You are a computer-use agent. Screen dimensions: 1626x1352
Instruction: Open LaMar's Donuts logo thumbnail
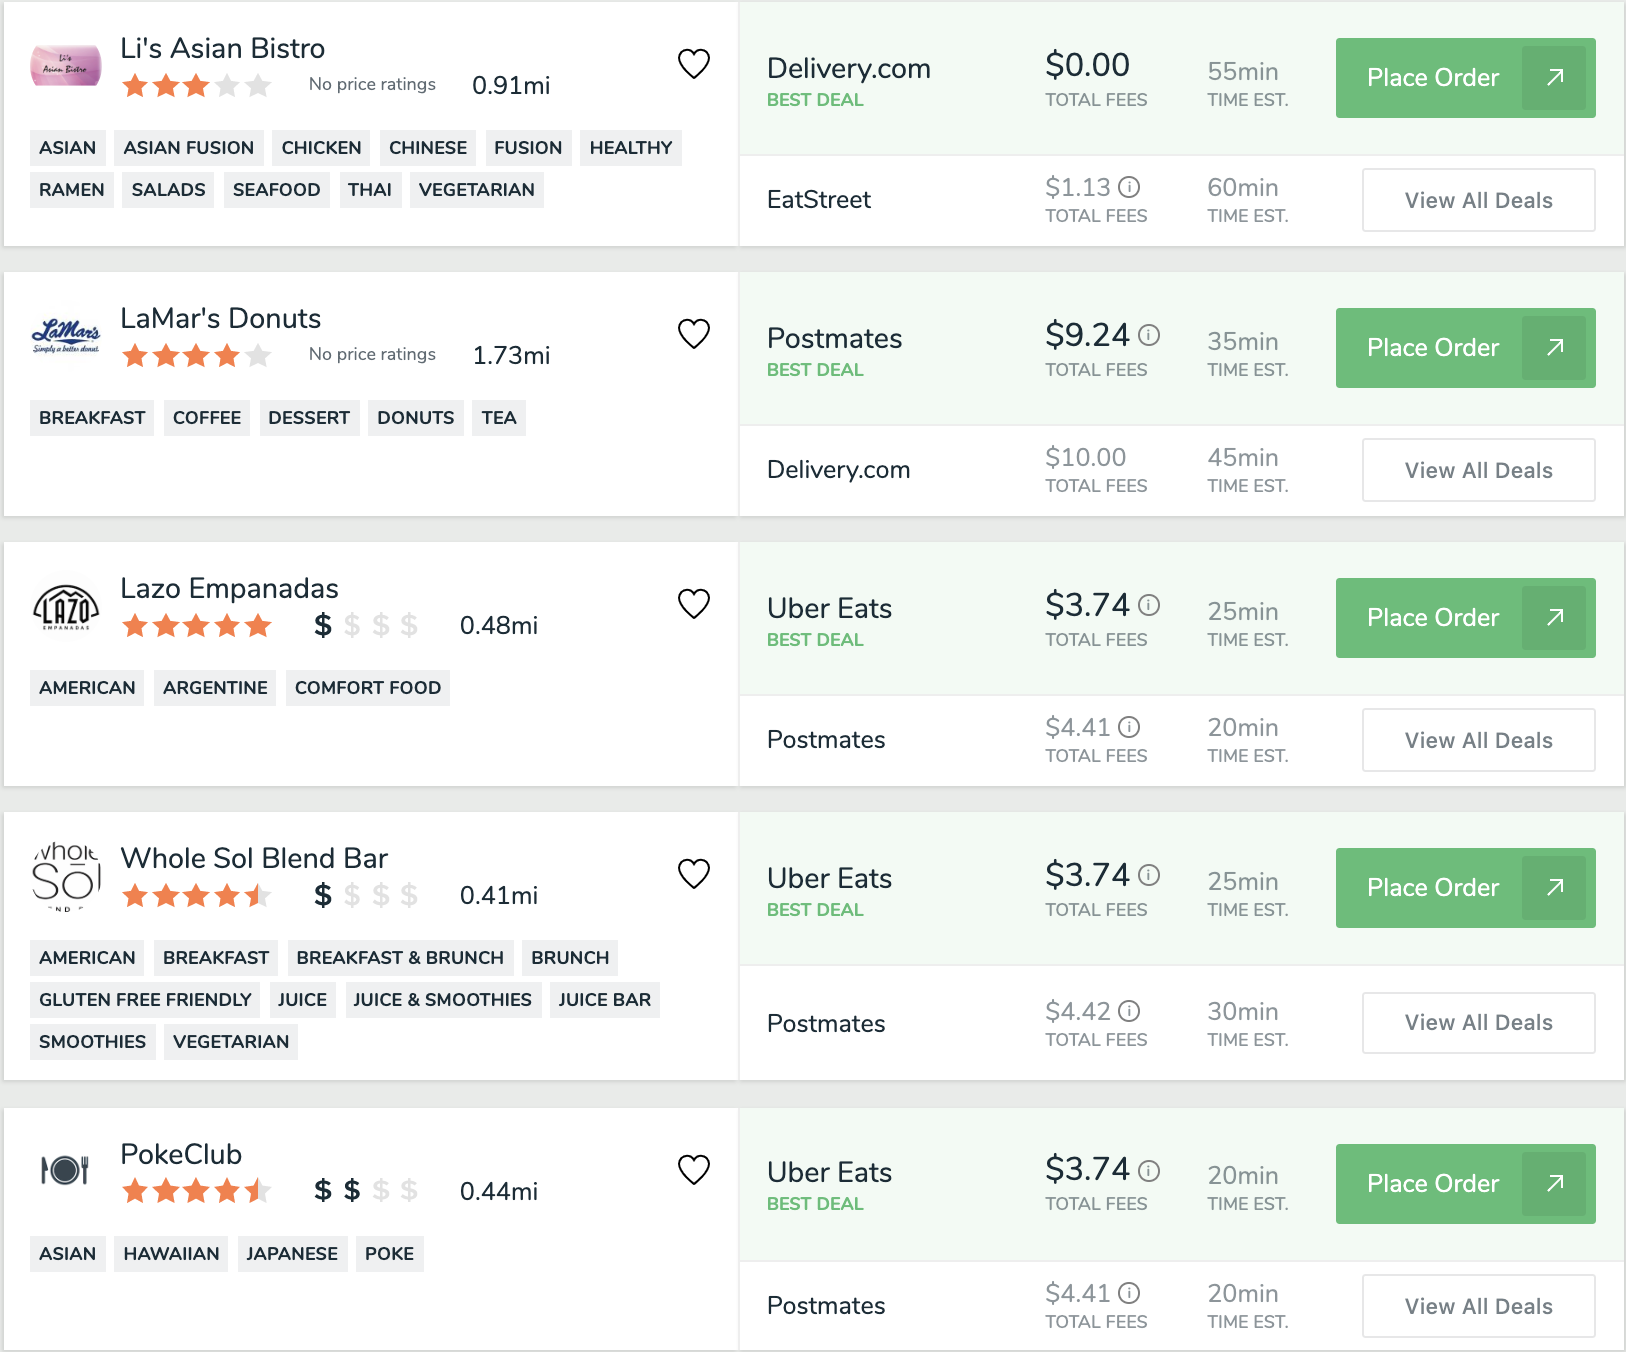coord(66,336)
